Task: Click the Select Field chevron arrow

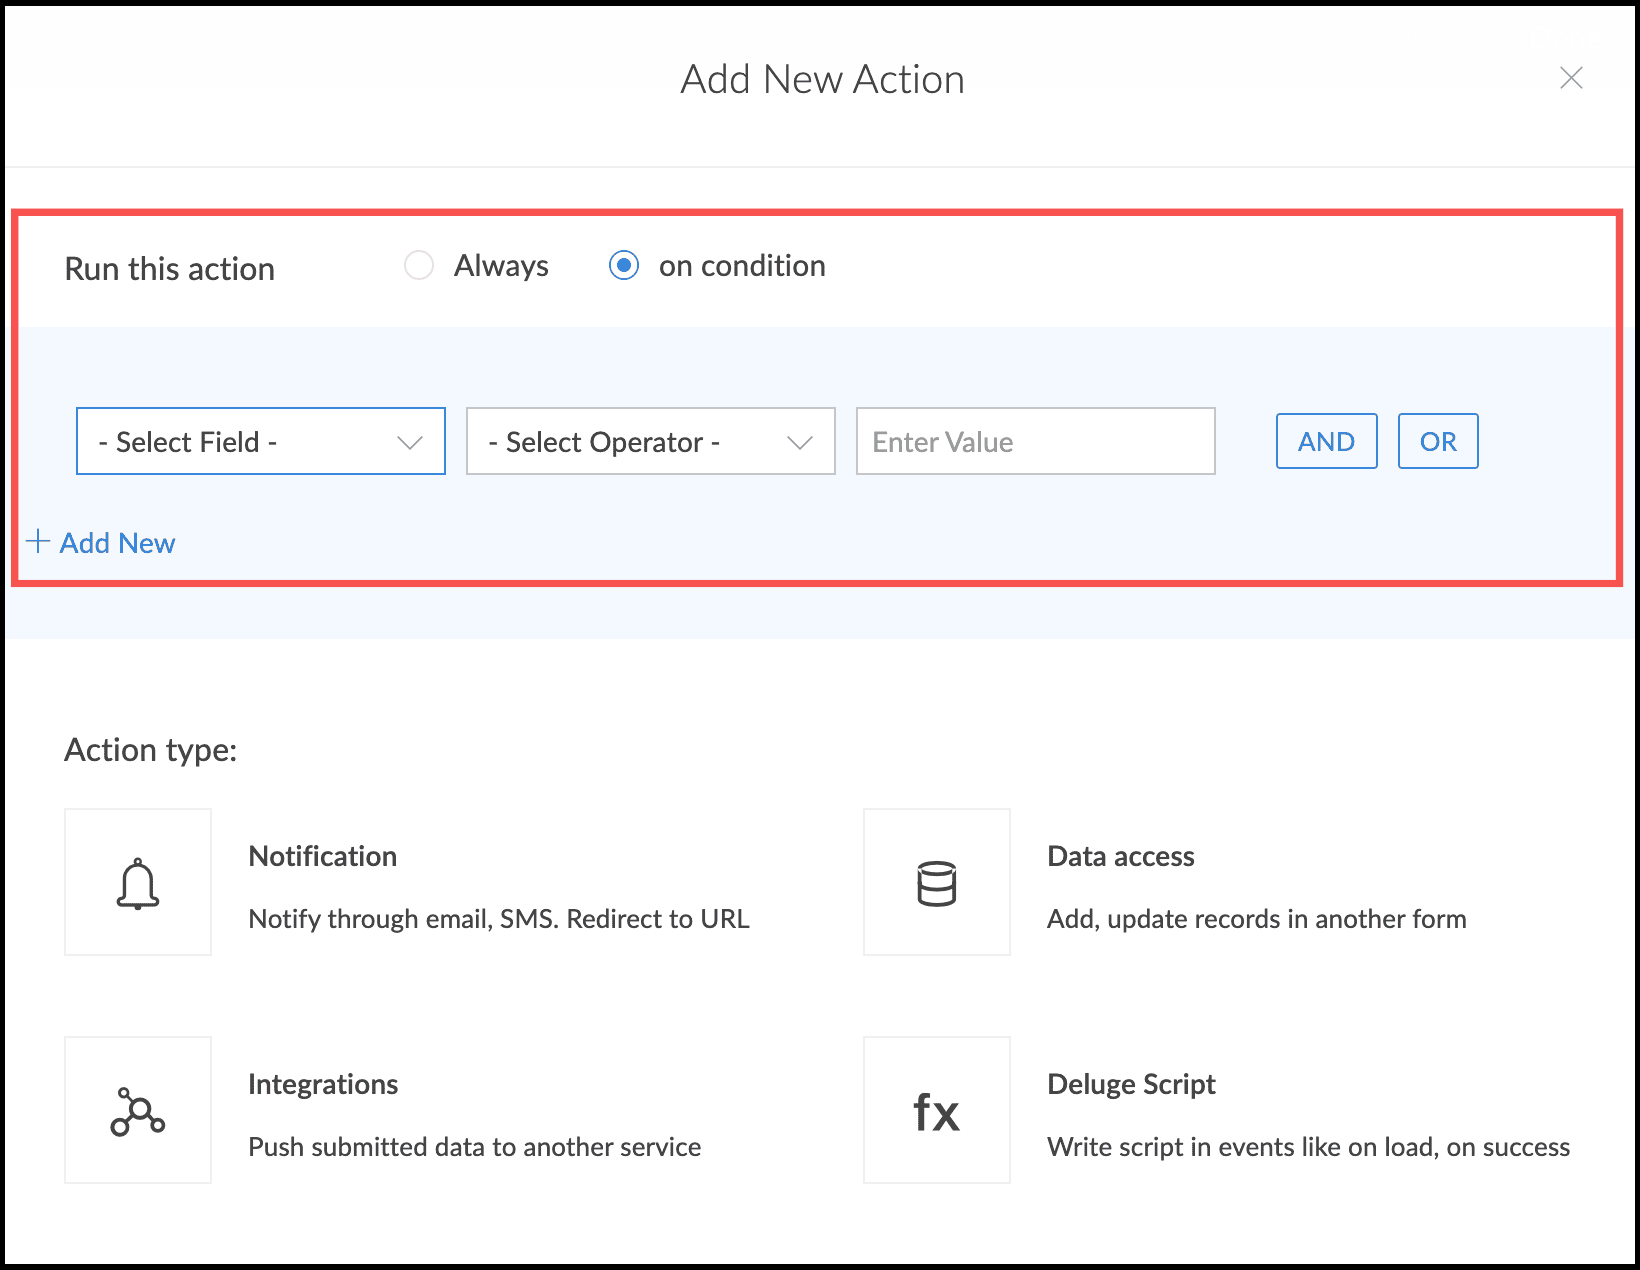Action: pyautogui.click(x=410, y=442)
